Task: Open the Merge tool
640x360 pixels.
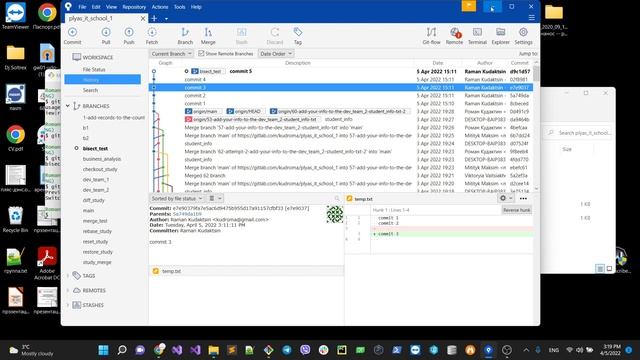Action: [x=208, y=36]
